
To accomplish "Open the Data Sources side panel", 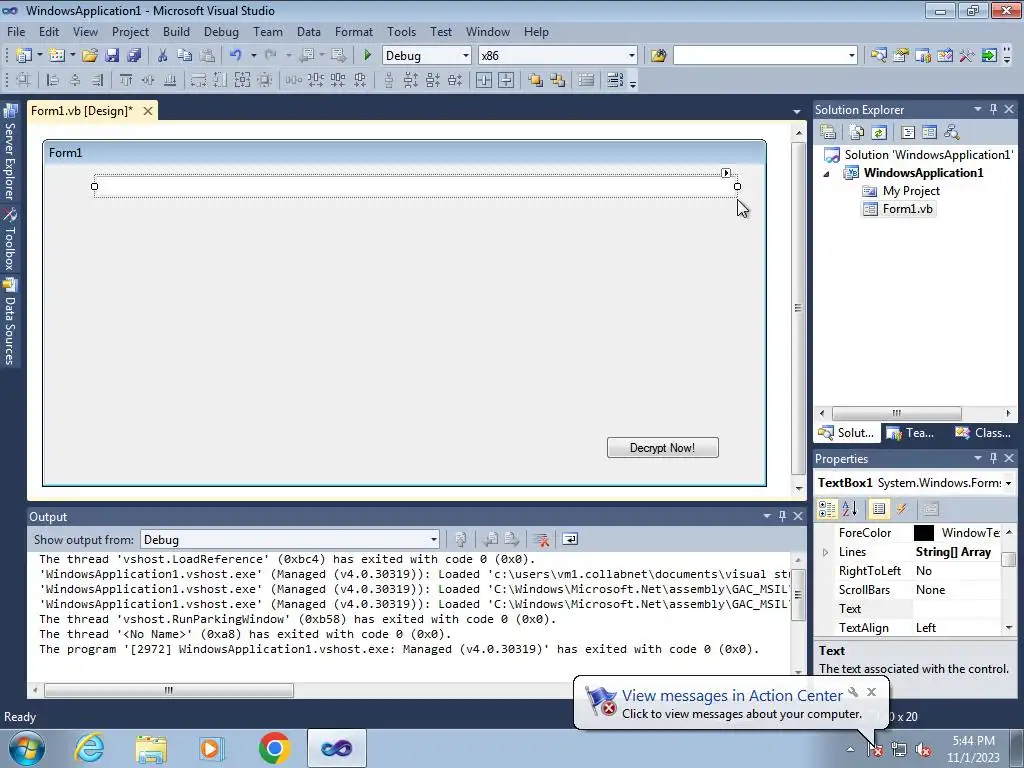I will tap(10, 322).
